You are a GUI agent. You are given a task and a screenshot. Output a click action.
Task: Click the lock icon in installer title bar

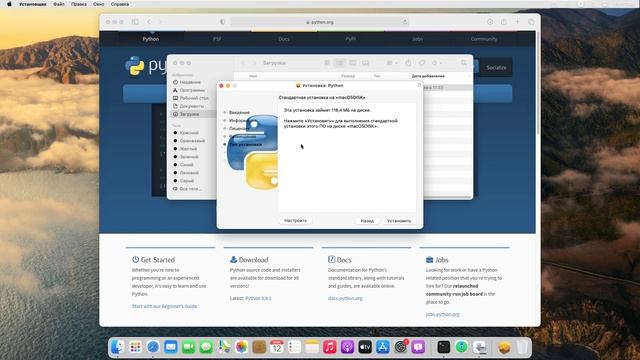[x=419, y=85]
